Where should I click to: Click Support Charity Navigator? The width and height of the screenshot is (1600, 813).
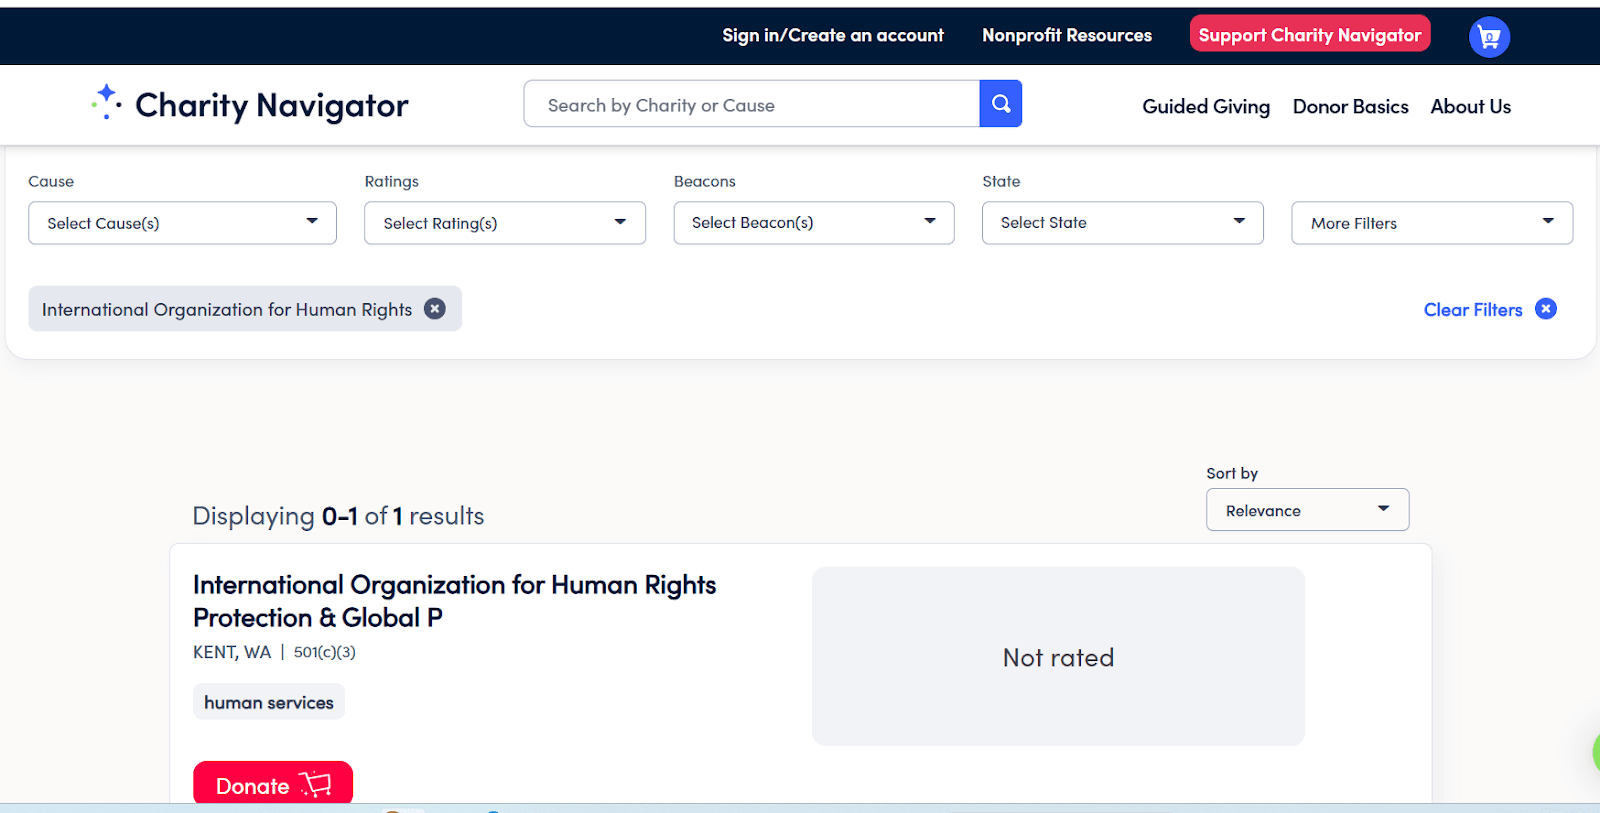point(1309,33)
